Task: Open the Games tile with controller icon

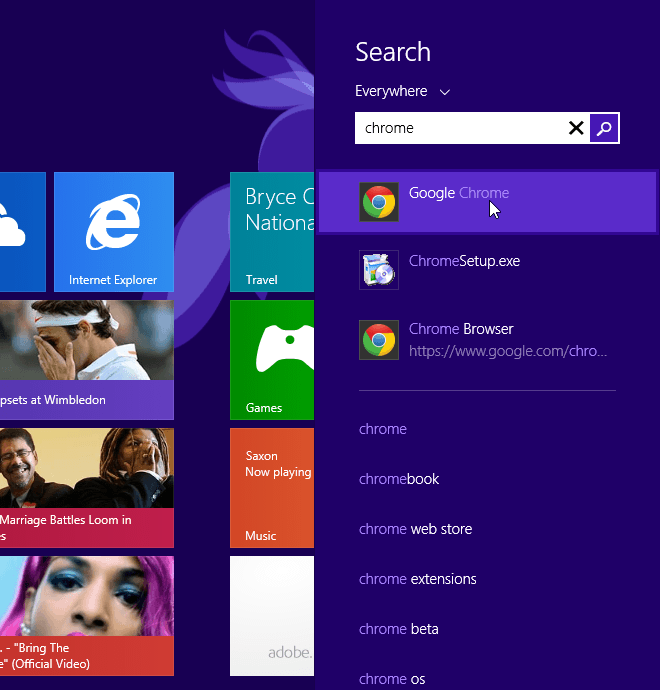Action: tap(272, 360)
